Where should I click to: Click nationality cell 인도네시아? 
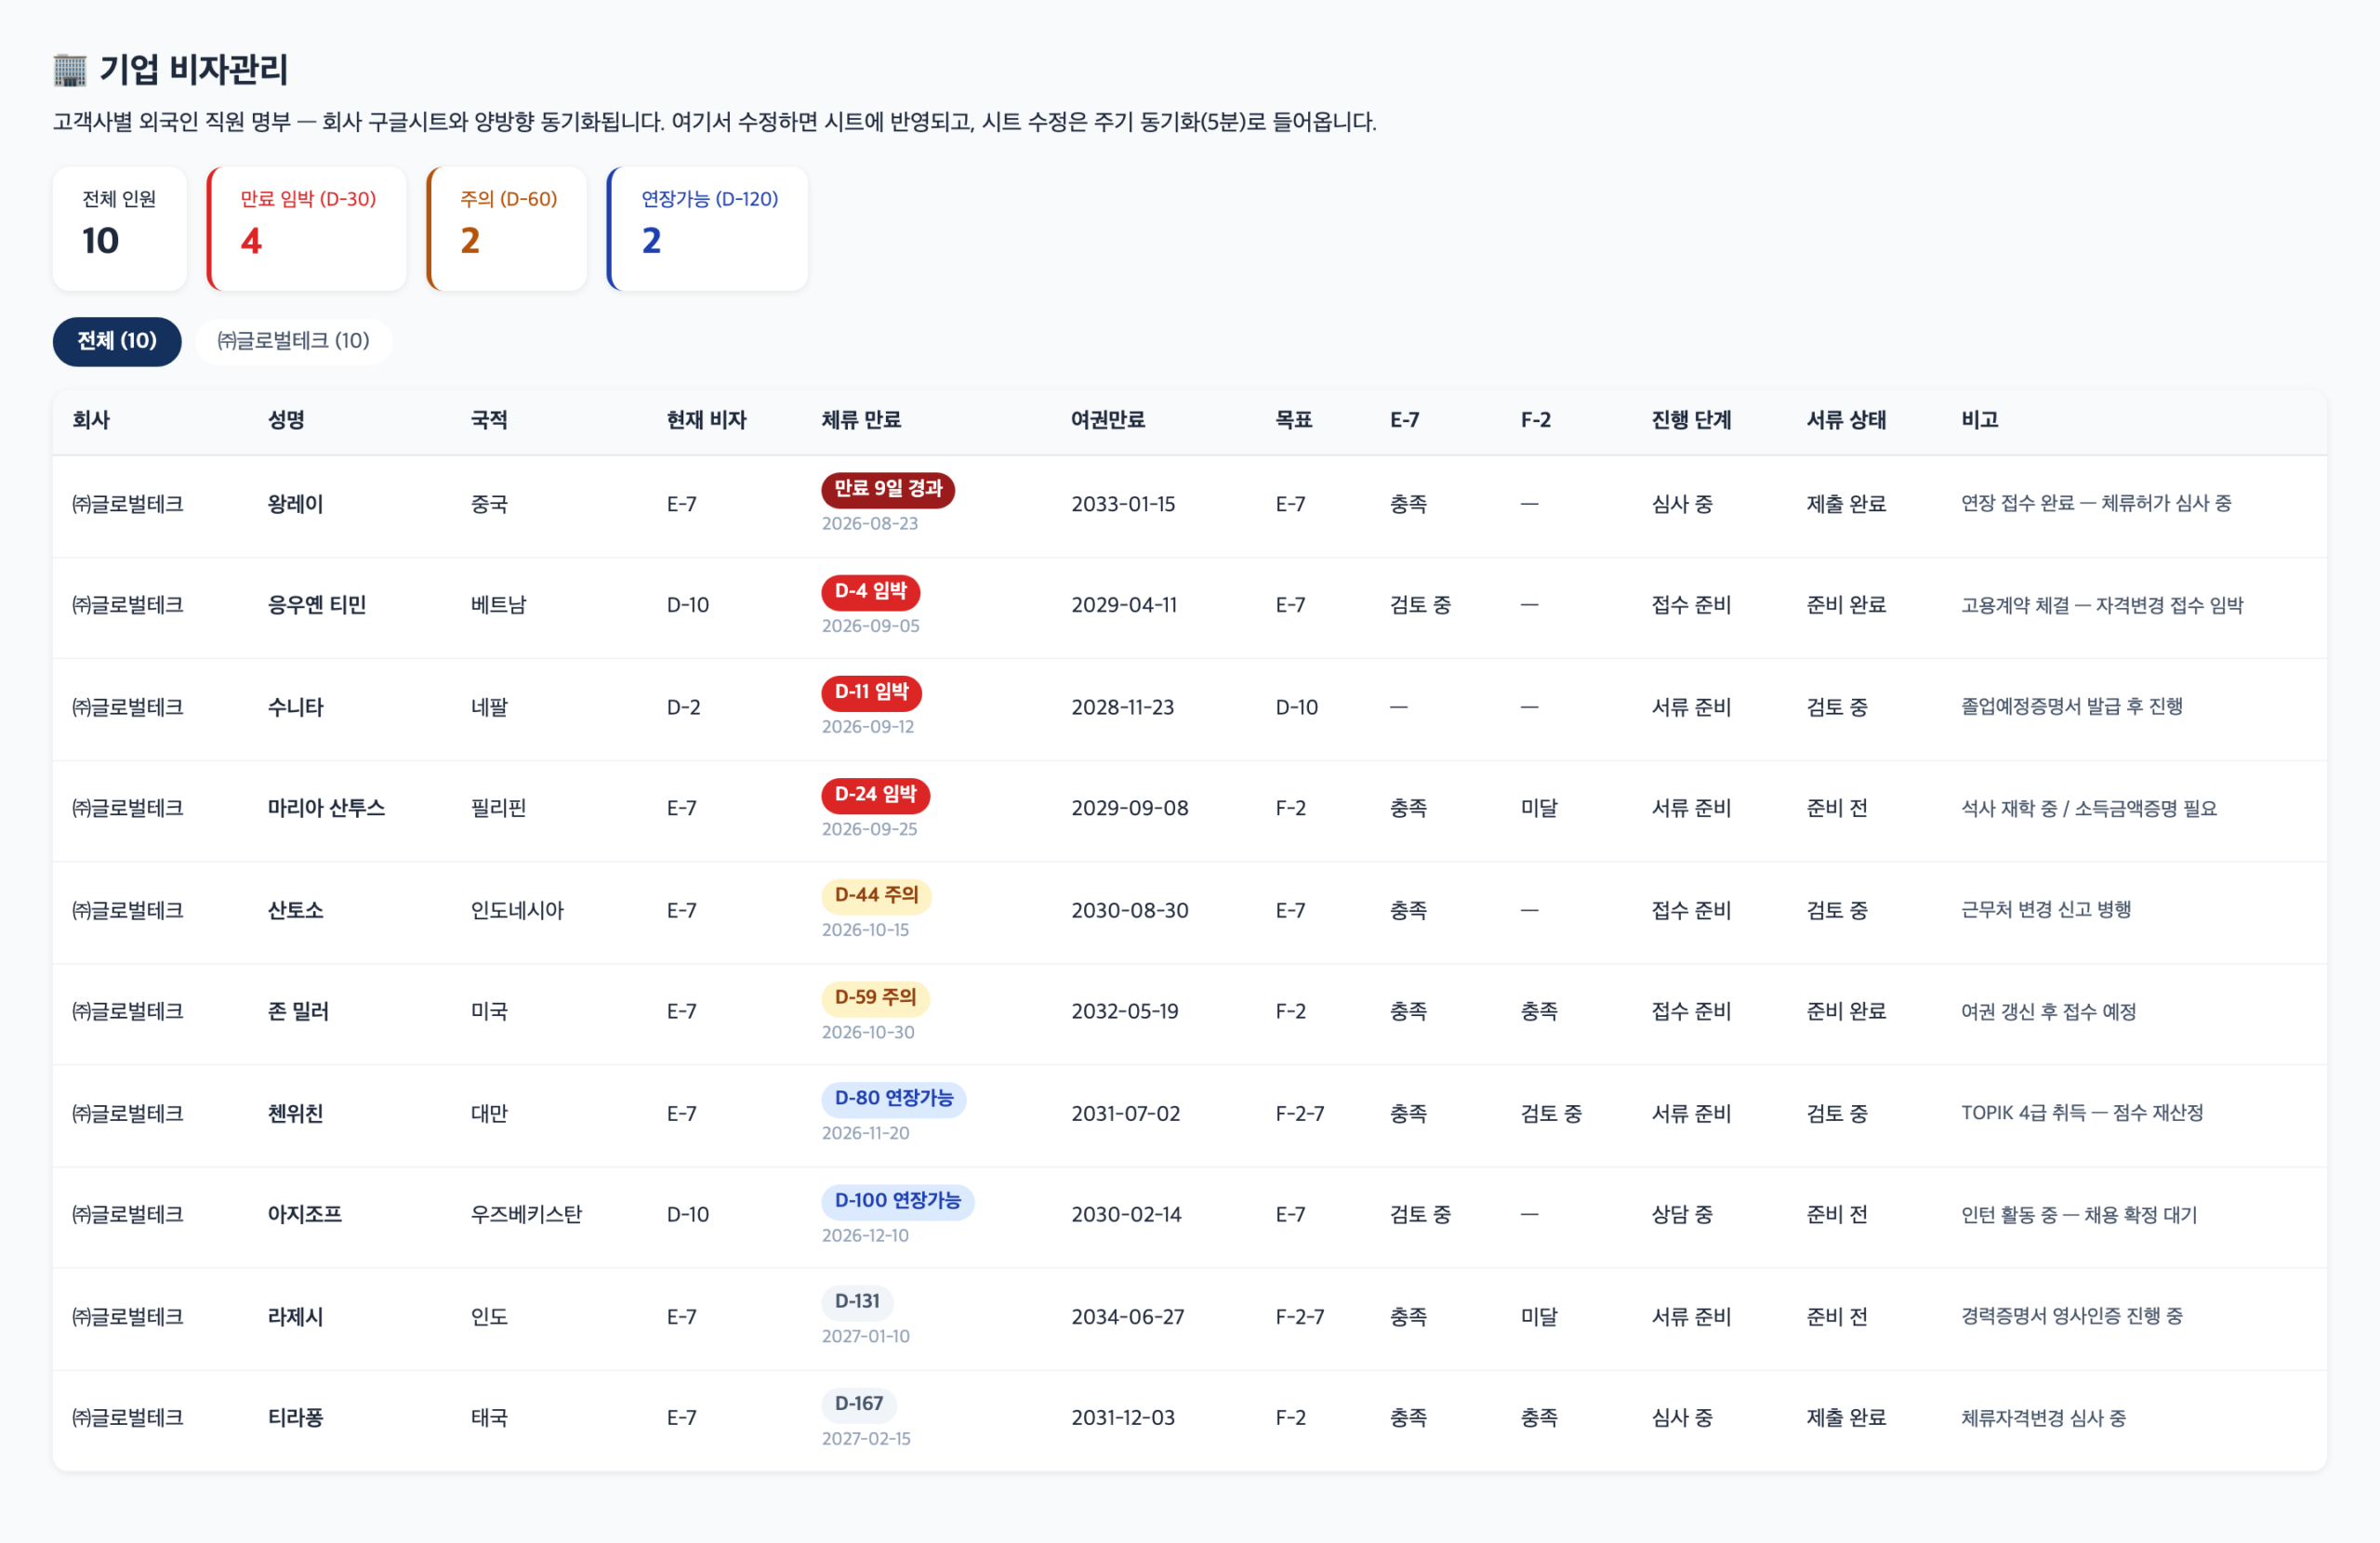coord(517,910)
